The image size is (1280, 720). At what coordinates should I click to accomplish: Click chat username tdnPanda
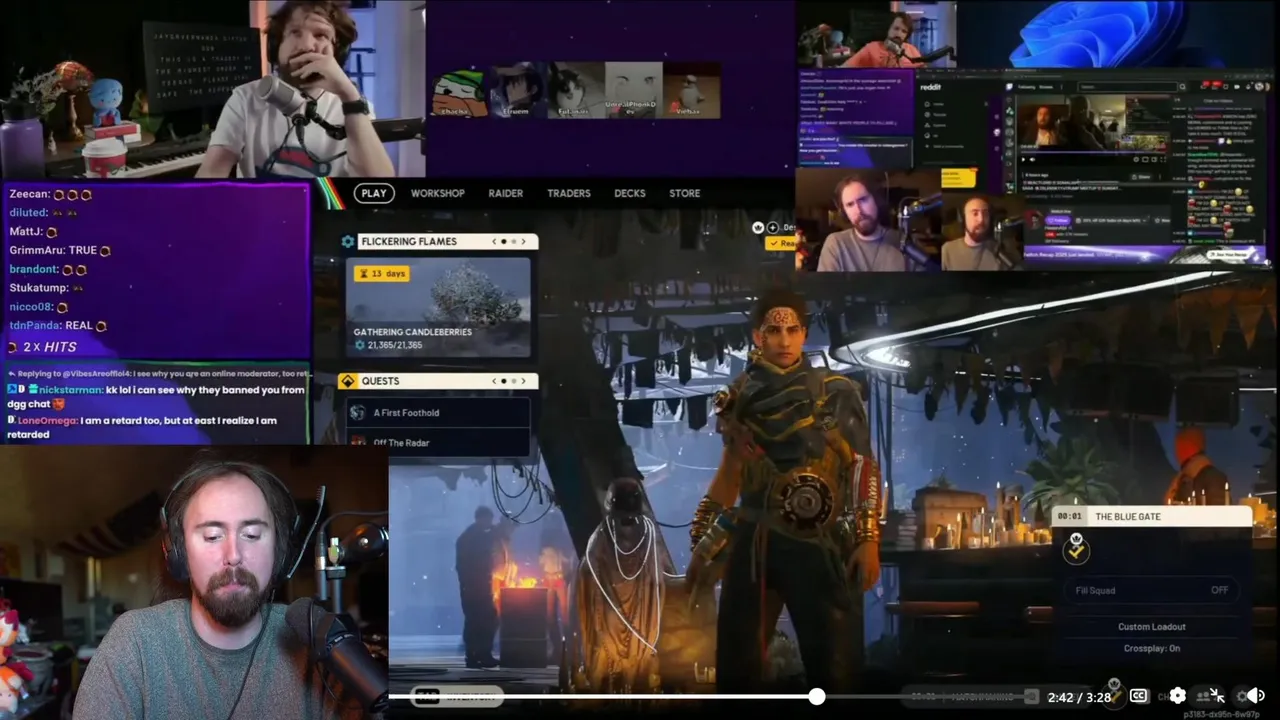35,325
